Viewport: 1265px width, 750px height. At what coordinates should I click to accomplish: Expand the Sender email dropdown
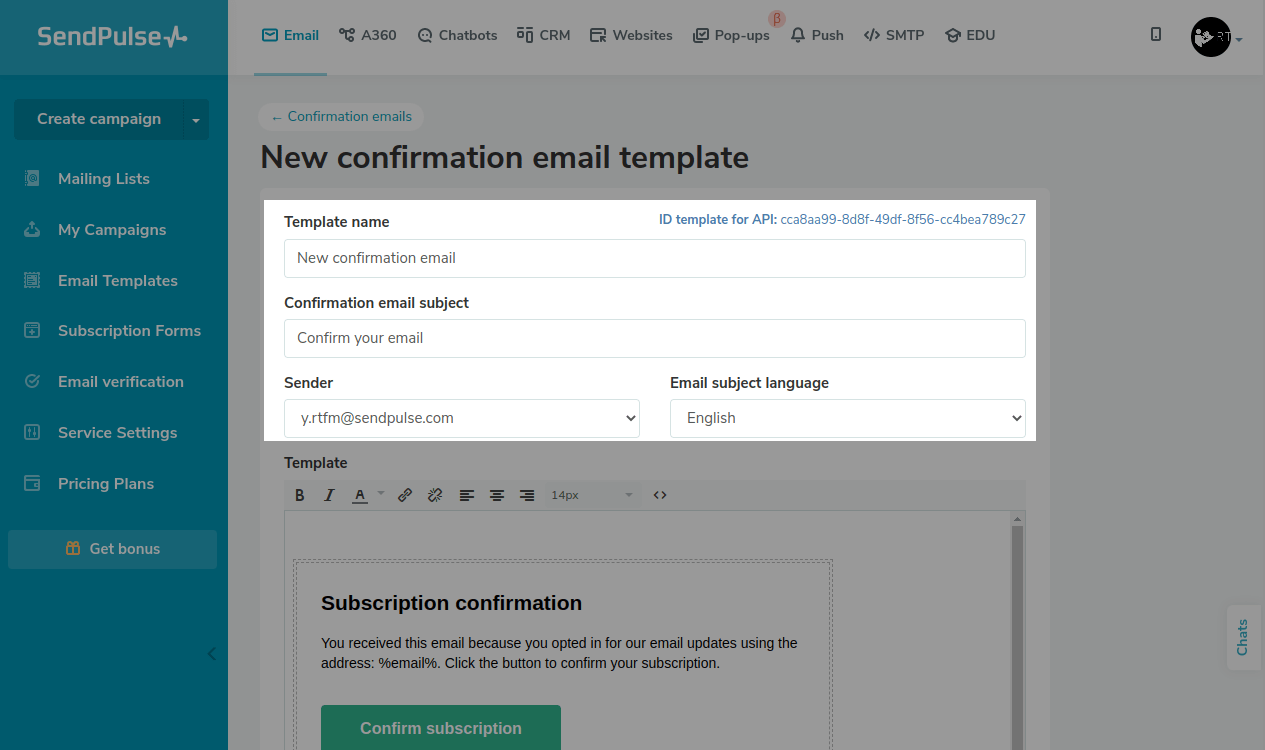462,418
